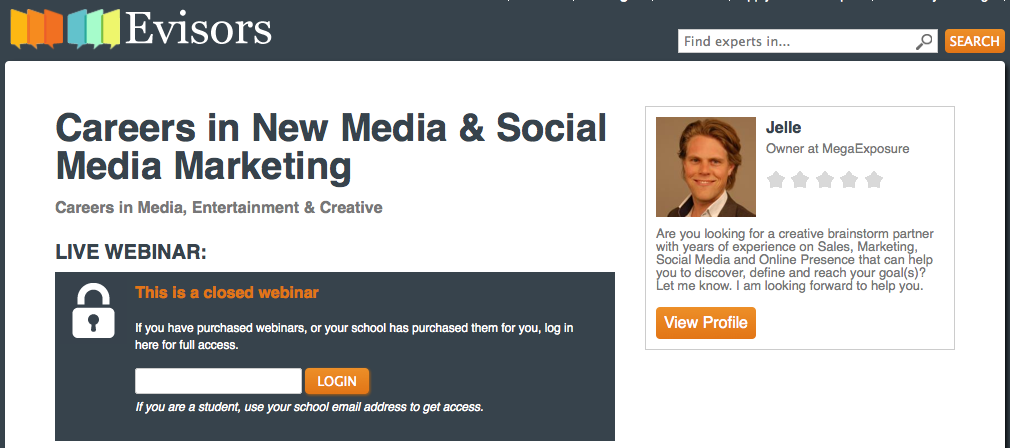
Task: Click the school email input field
Action: pos(218,381)
